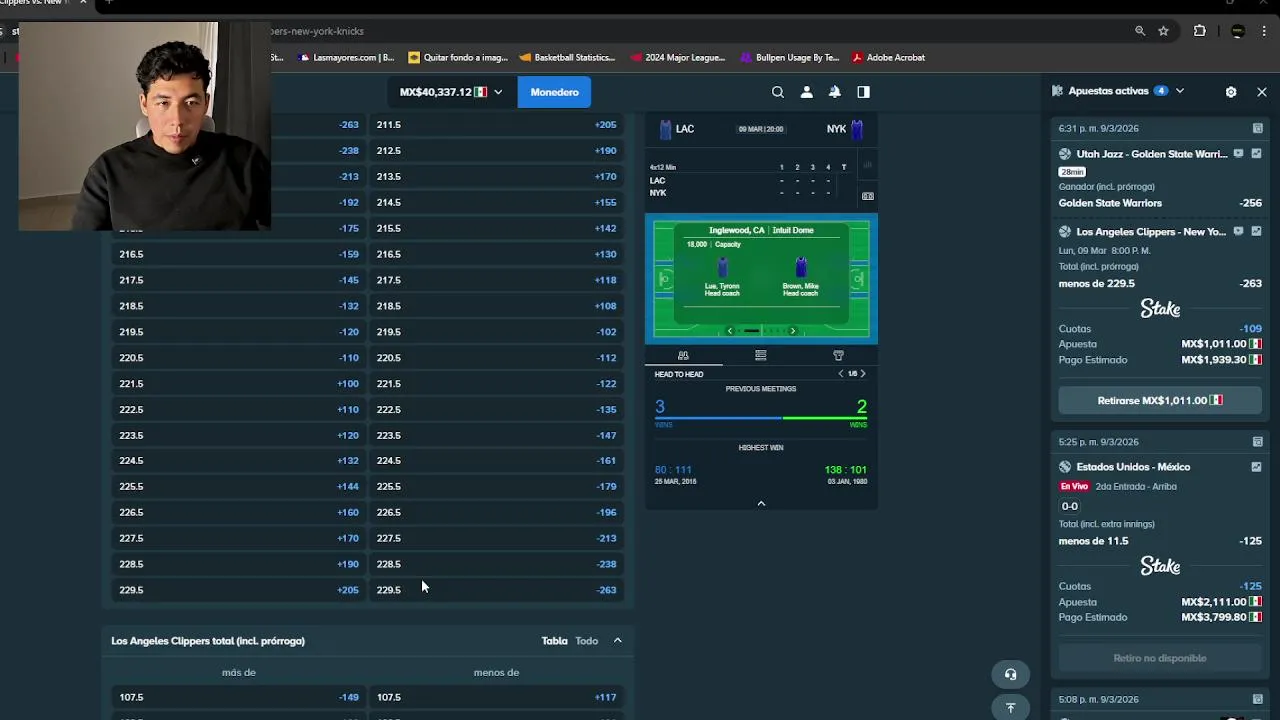
Task: Open the Basketball Statistics bookmark
Action: point(566,58)
